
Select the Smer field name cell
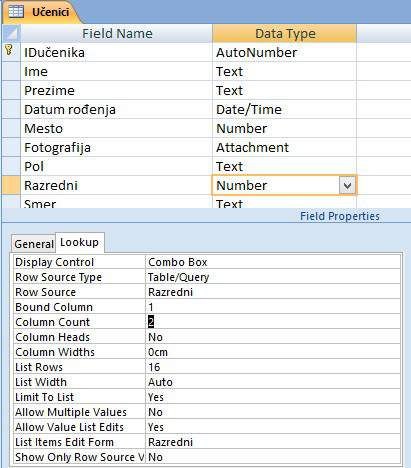click(x=117, y=202)
